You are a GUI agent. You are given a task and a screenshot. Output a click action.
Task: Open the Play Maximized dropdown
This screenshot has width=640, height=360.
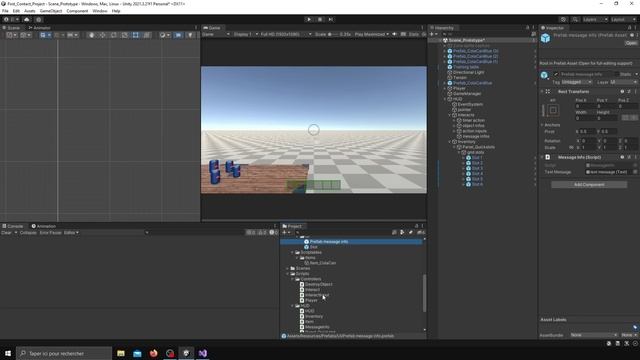click(x=372, y=34)
